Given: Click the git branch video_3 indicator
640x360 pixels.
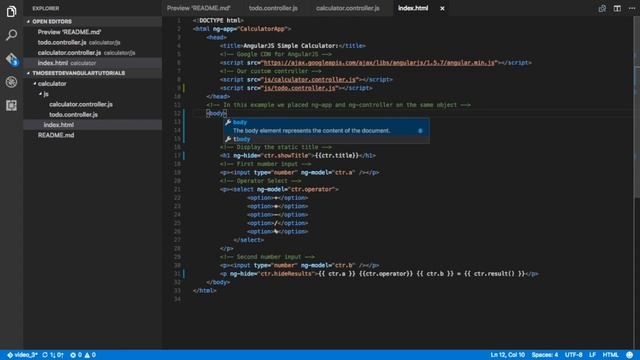Looking at the screenshot, I should click(22, 355).
